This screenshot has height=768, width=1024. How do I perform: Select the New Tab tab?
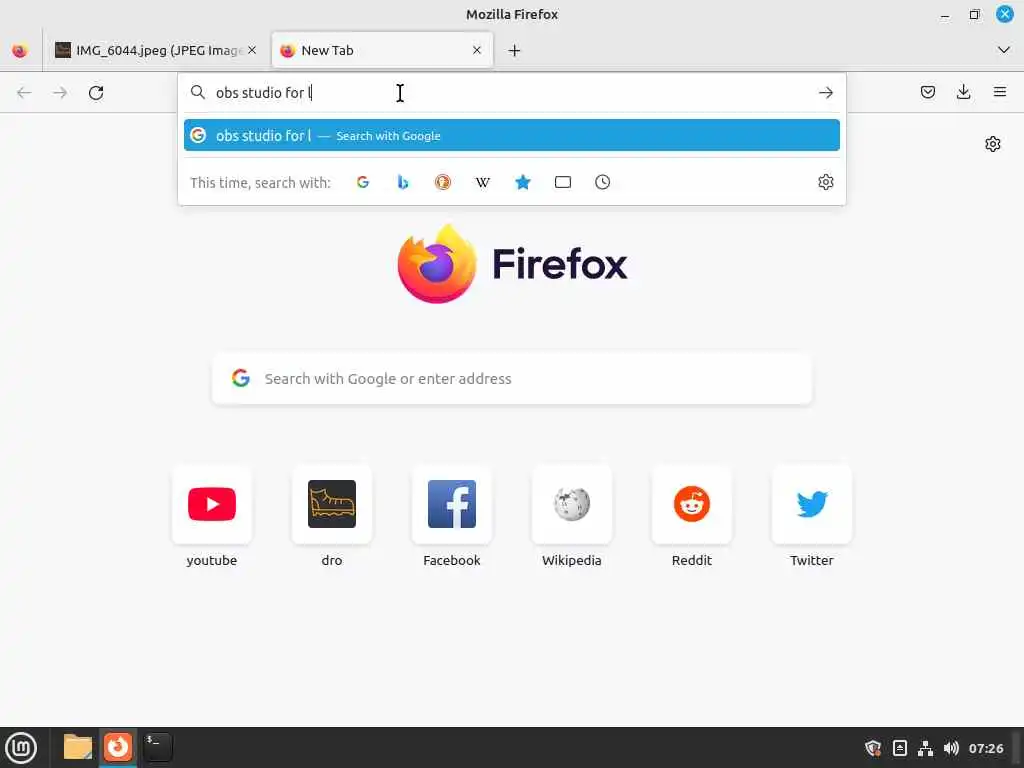[382, 50]
